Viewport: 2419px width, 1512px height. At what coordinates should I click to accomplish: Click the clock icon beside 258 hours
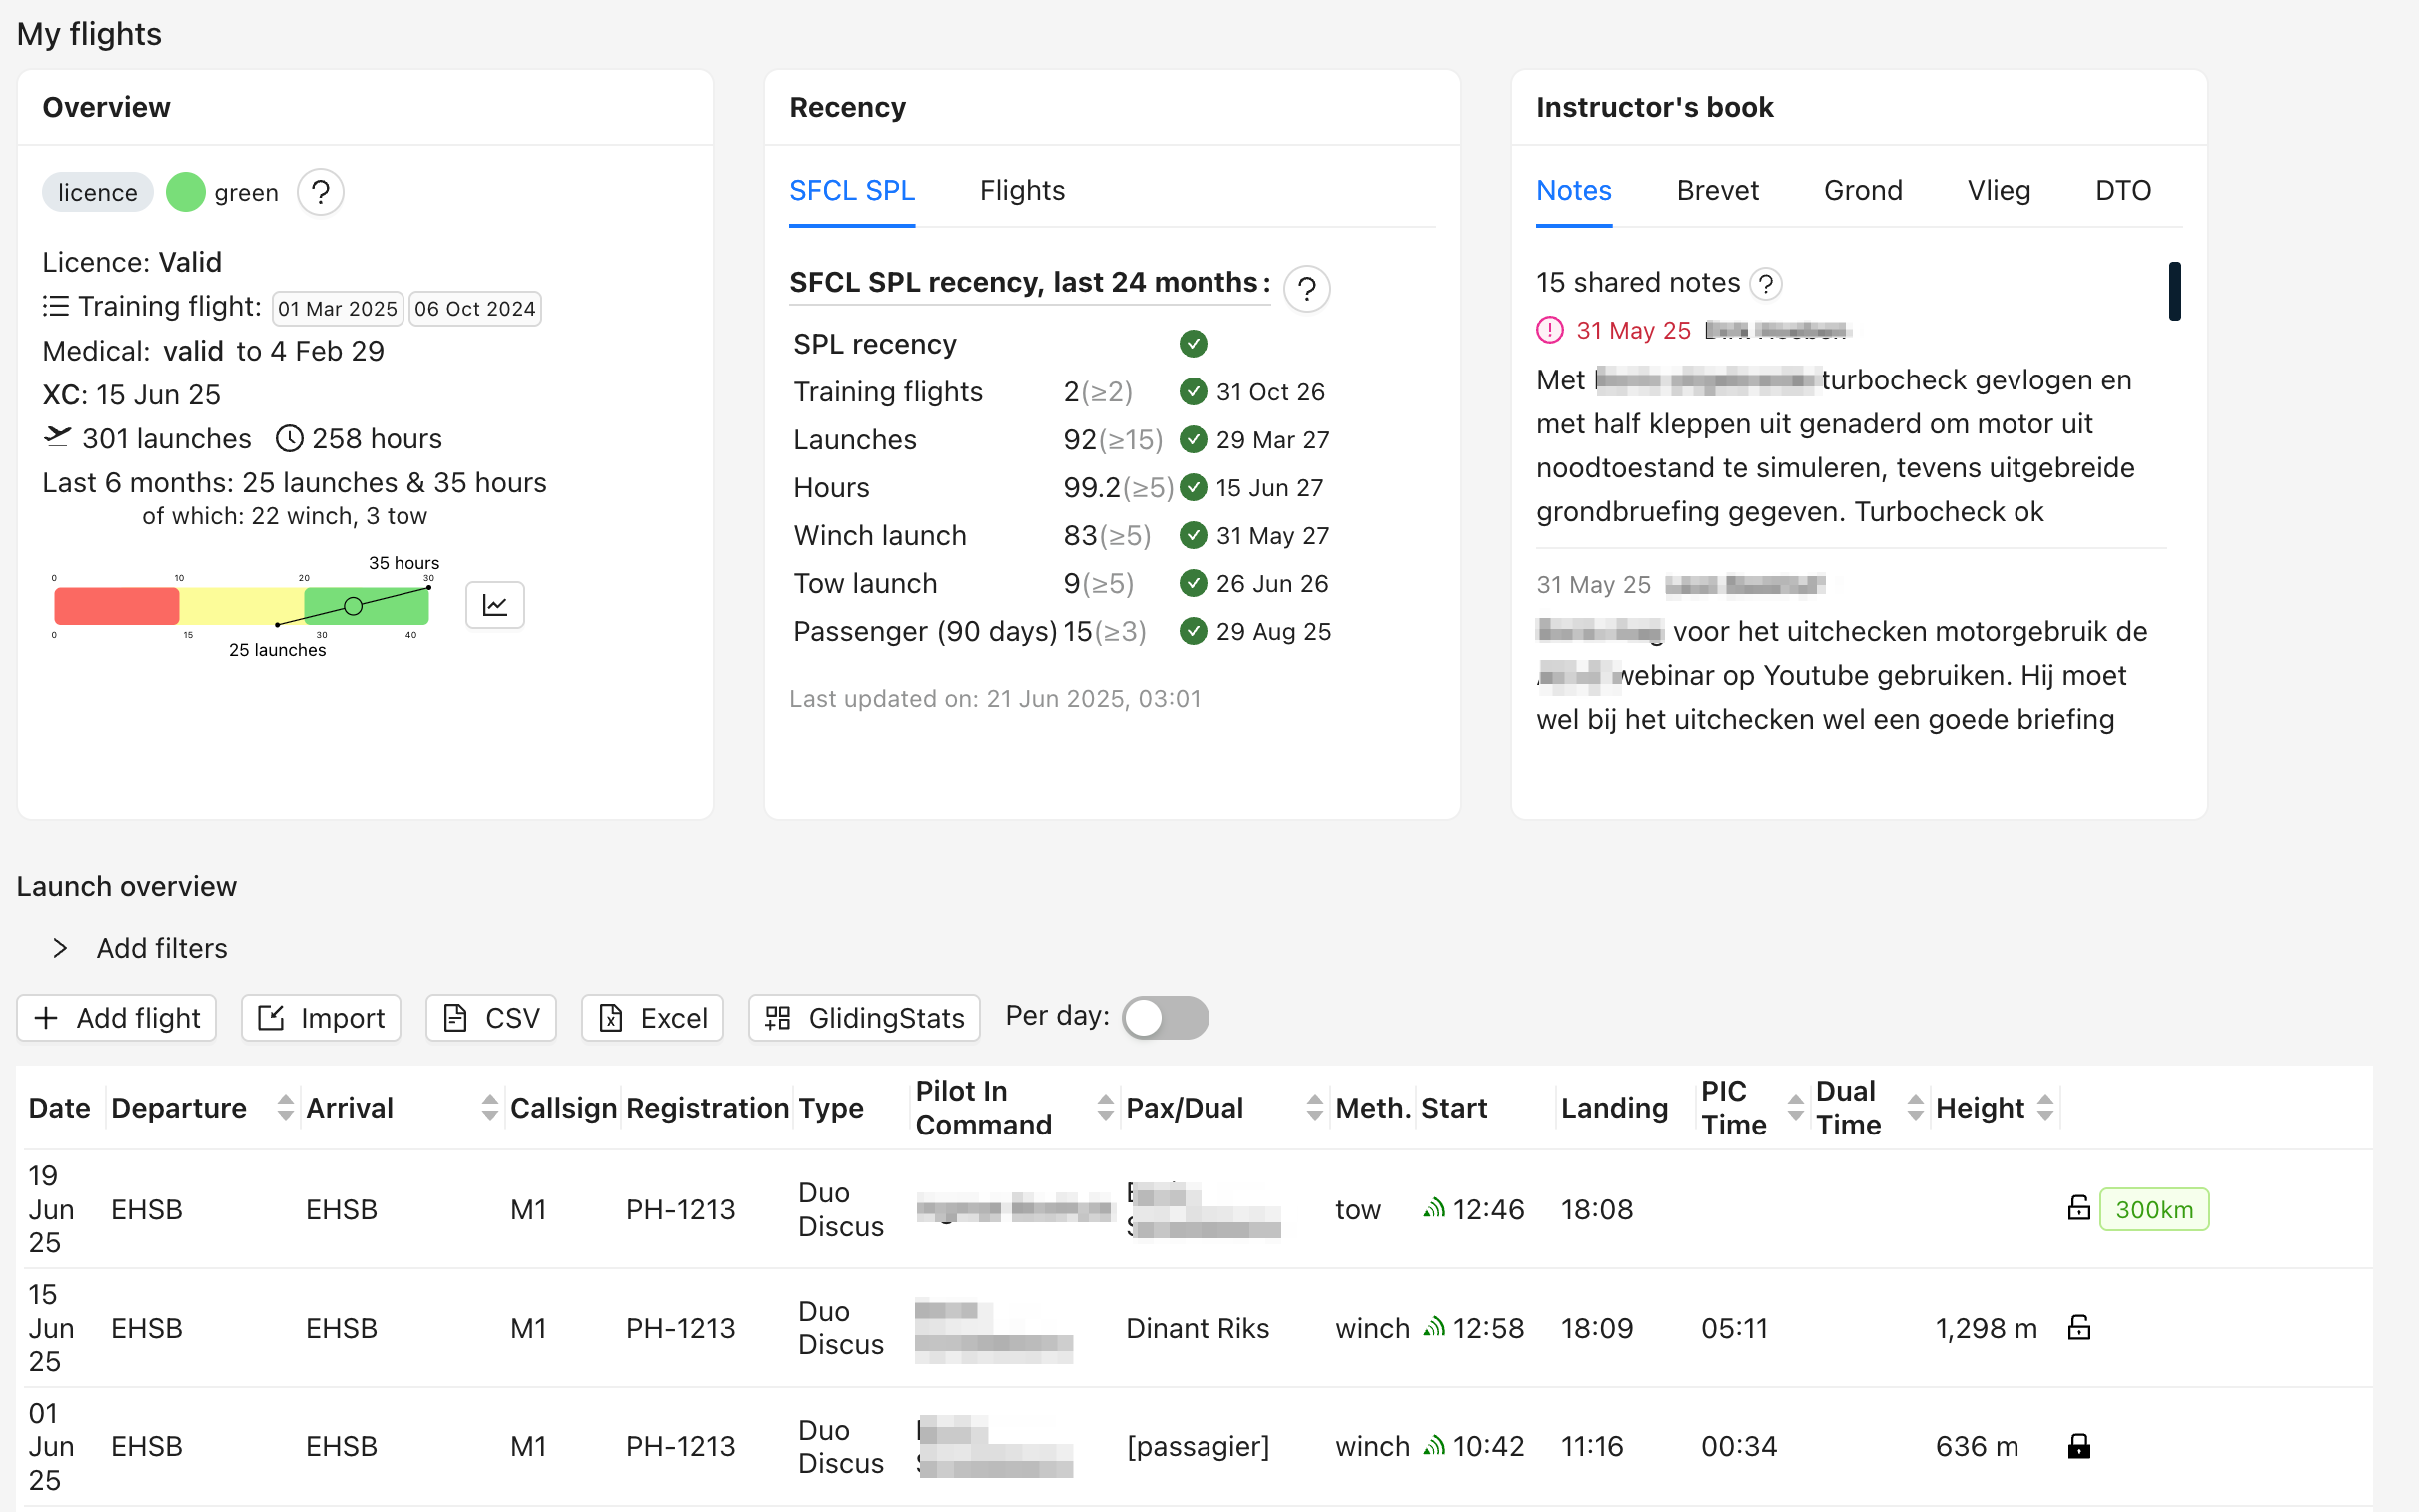[x=289, y=439]
